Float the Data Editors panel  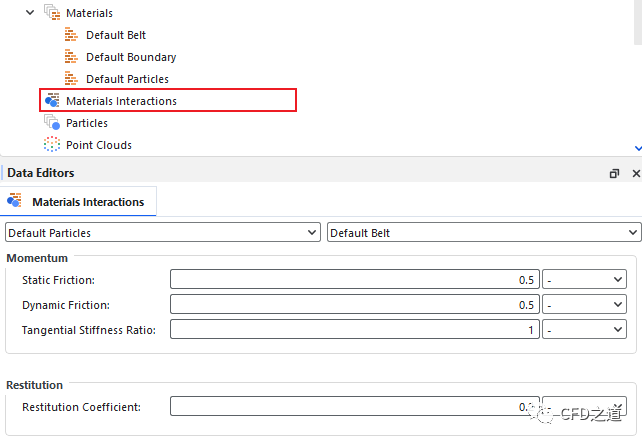(614, 173)
